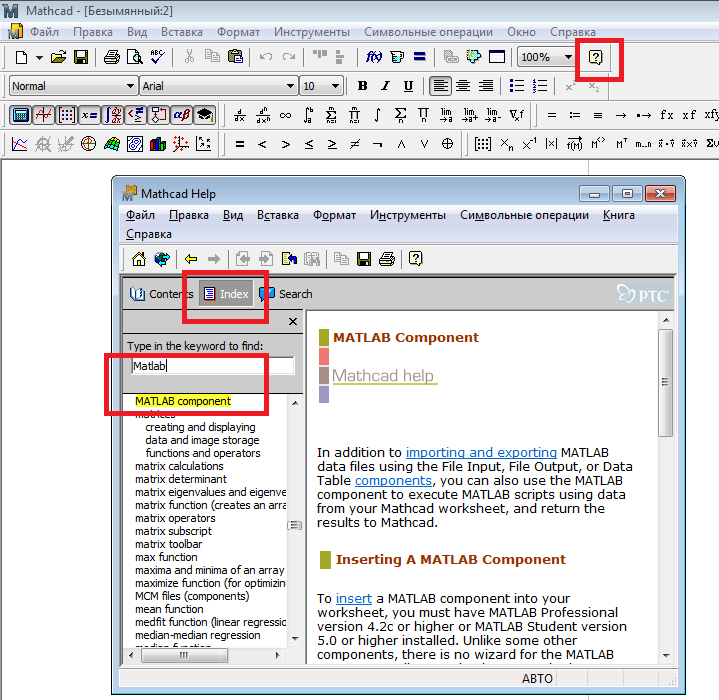Open the Symbolic keyword palette (graduation cap)

coord(205,115)
